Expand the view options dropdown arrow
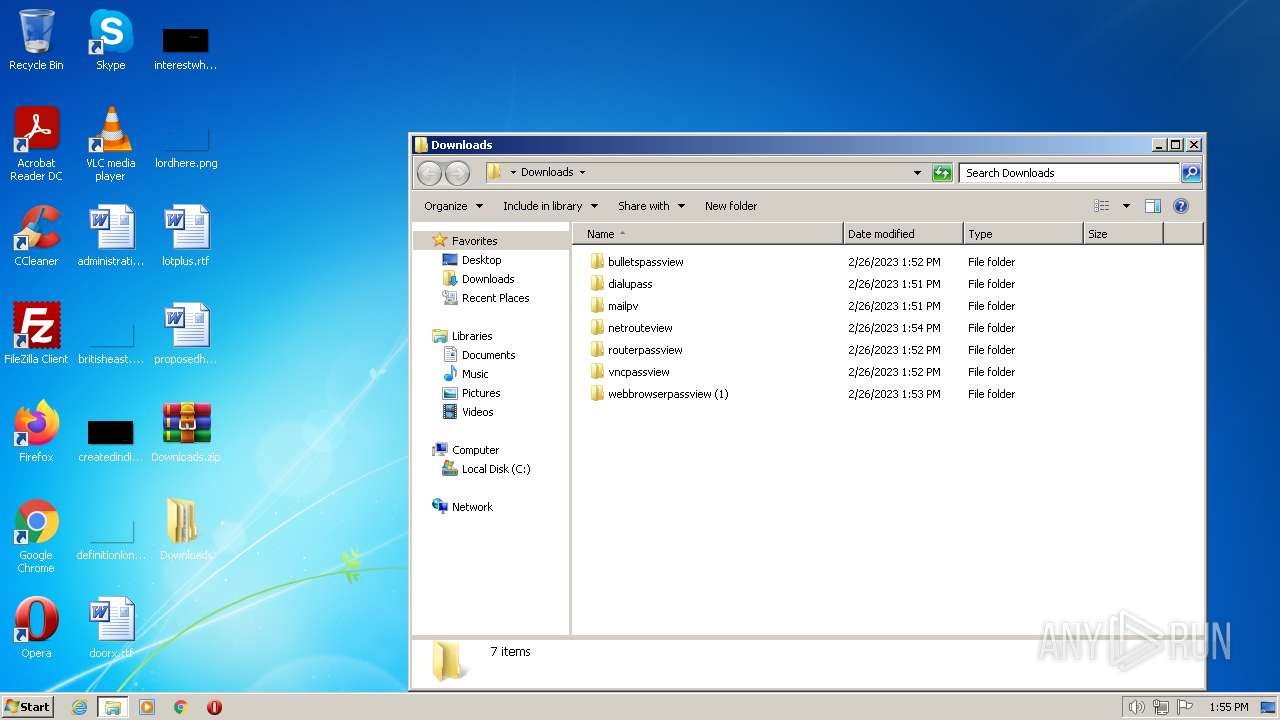The height and width of the screenshot is (720, 1280). pos(1126,206)
